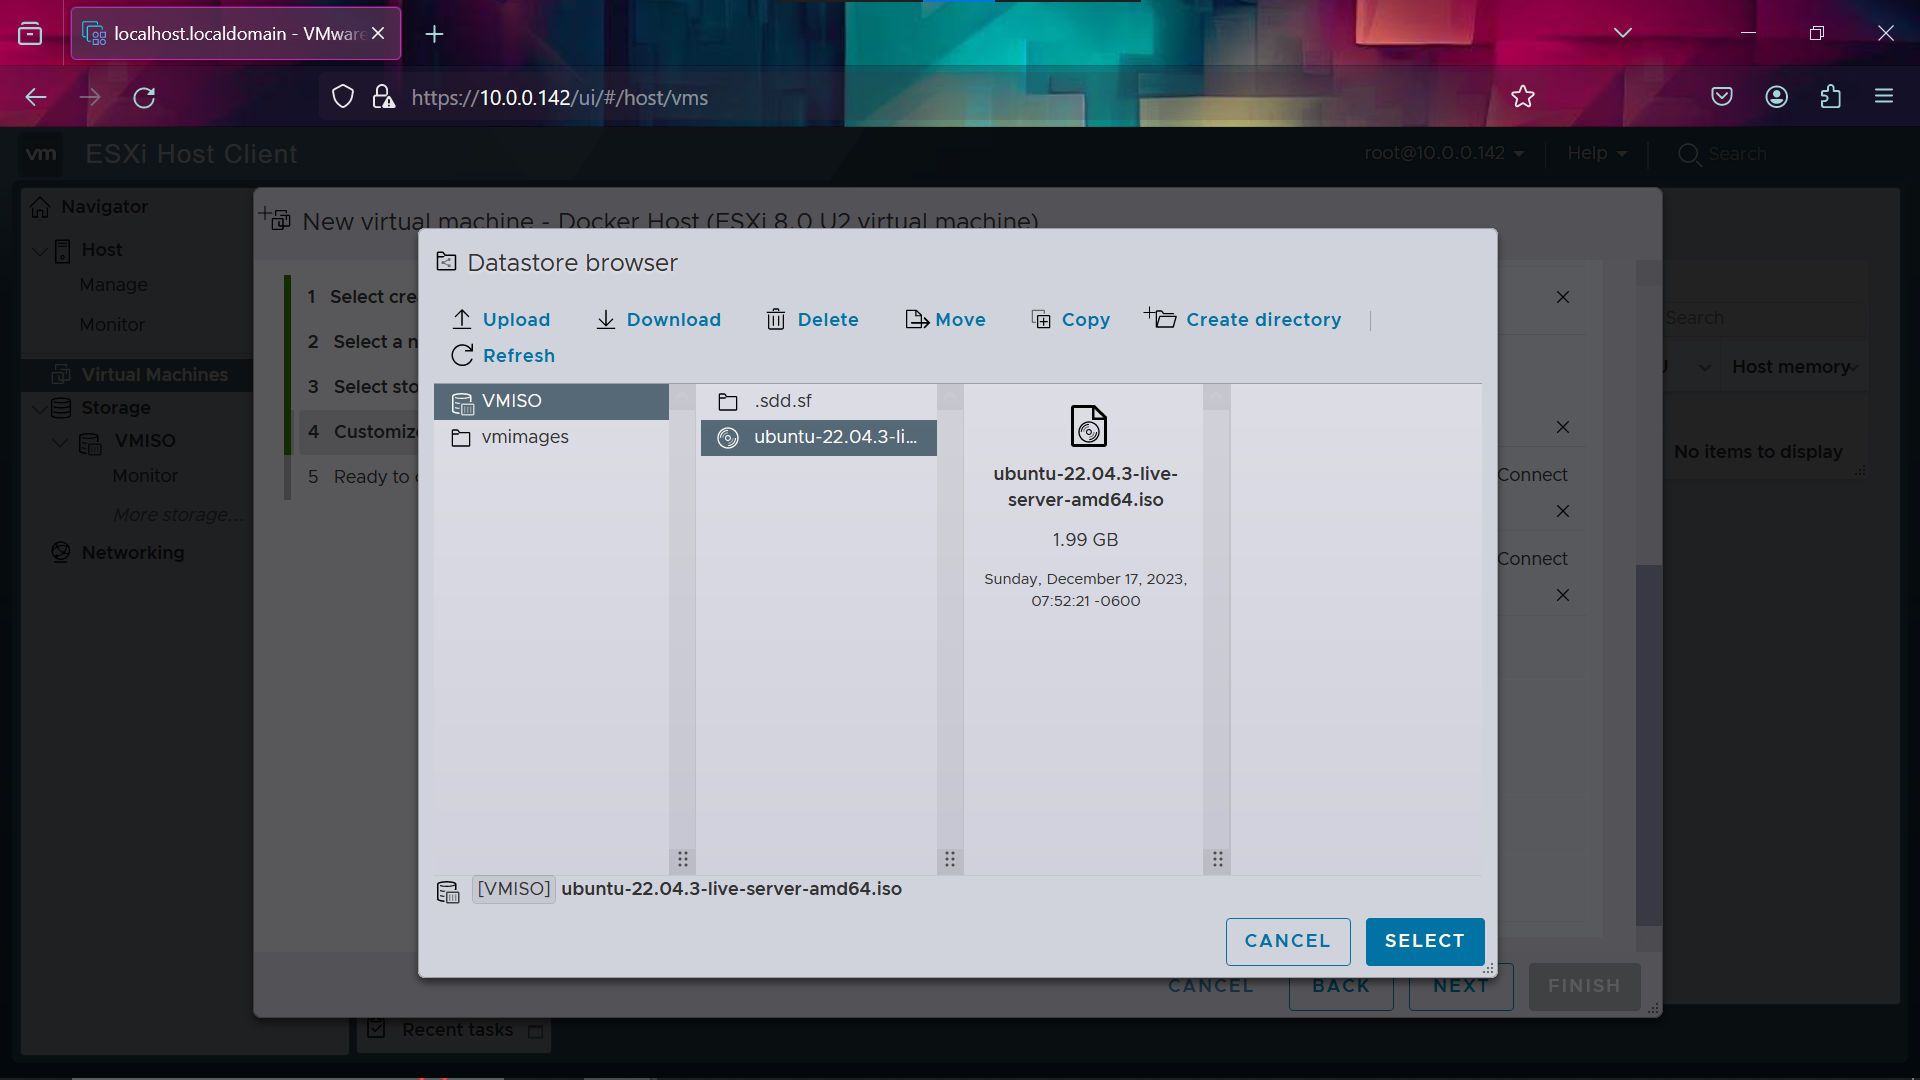
Task: Collapse the Storage tree node
Action: tap(39, 408)
